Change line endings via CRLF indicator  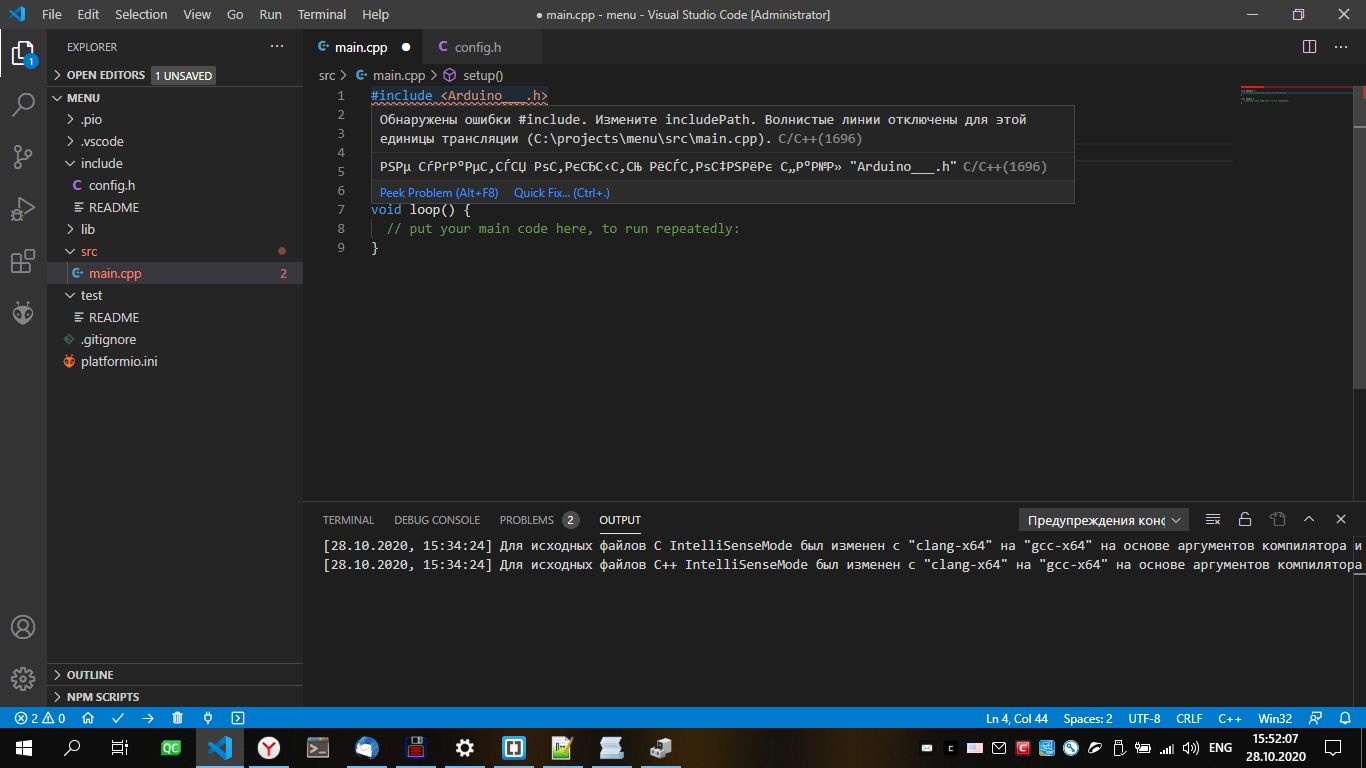point(1189,718)
